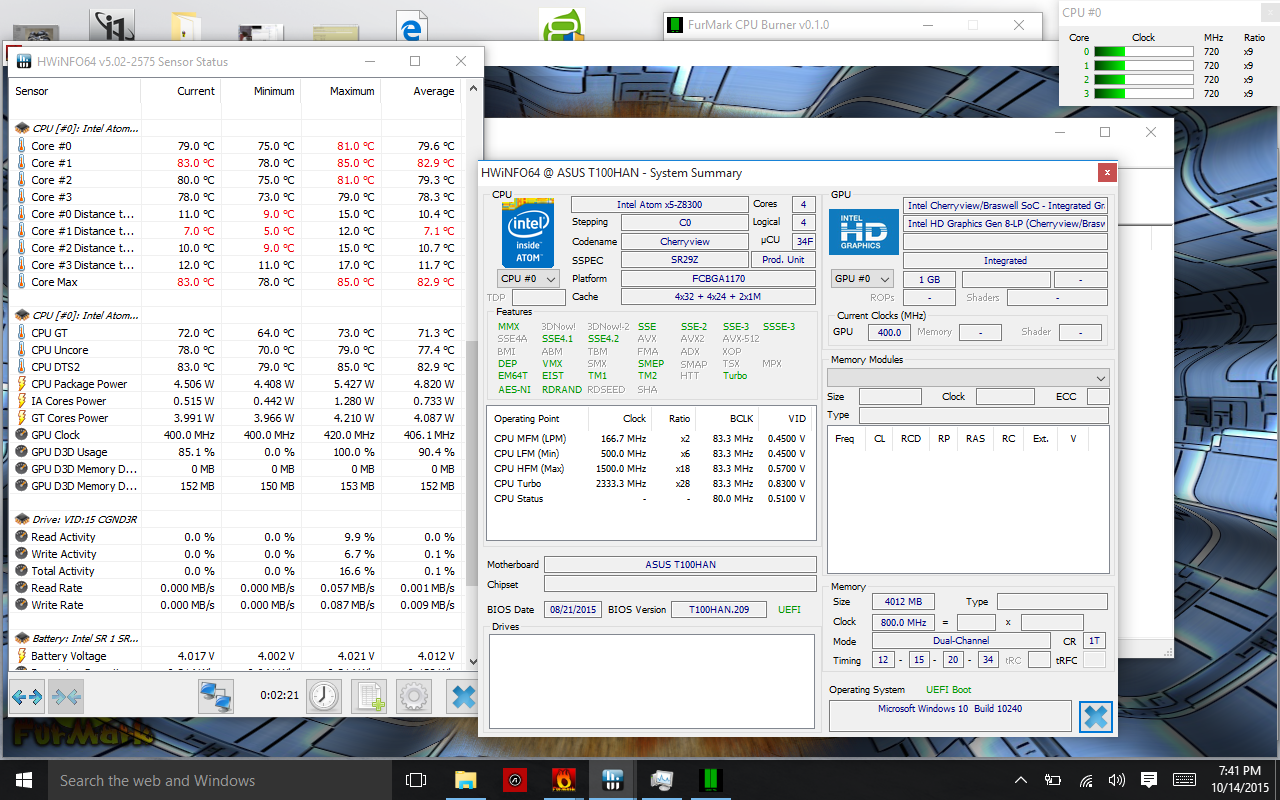Click the FurMark flame taskbar icon

[564, 780]
